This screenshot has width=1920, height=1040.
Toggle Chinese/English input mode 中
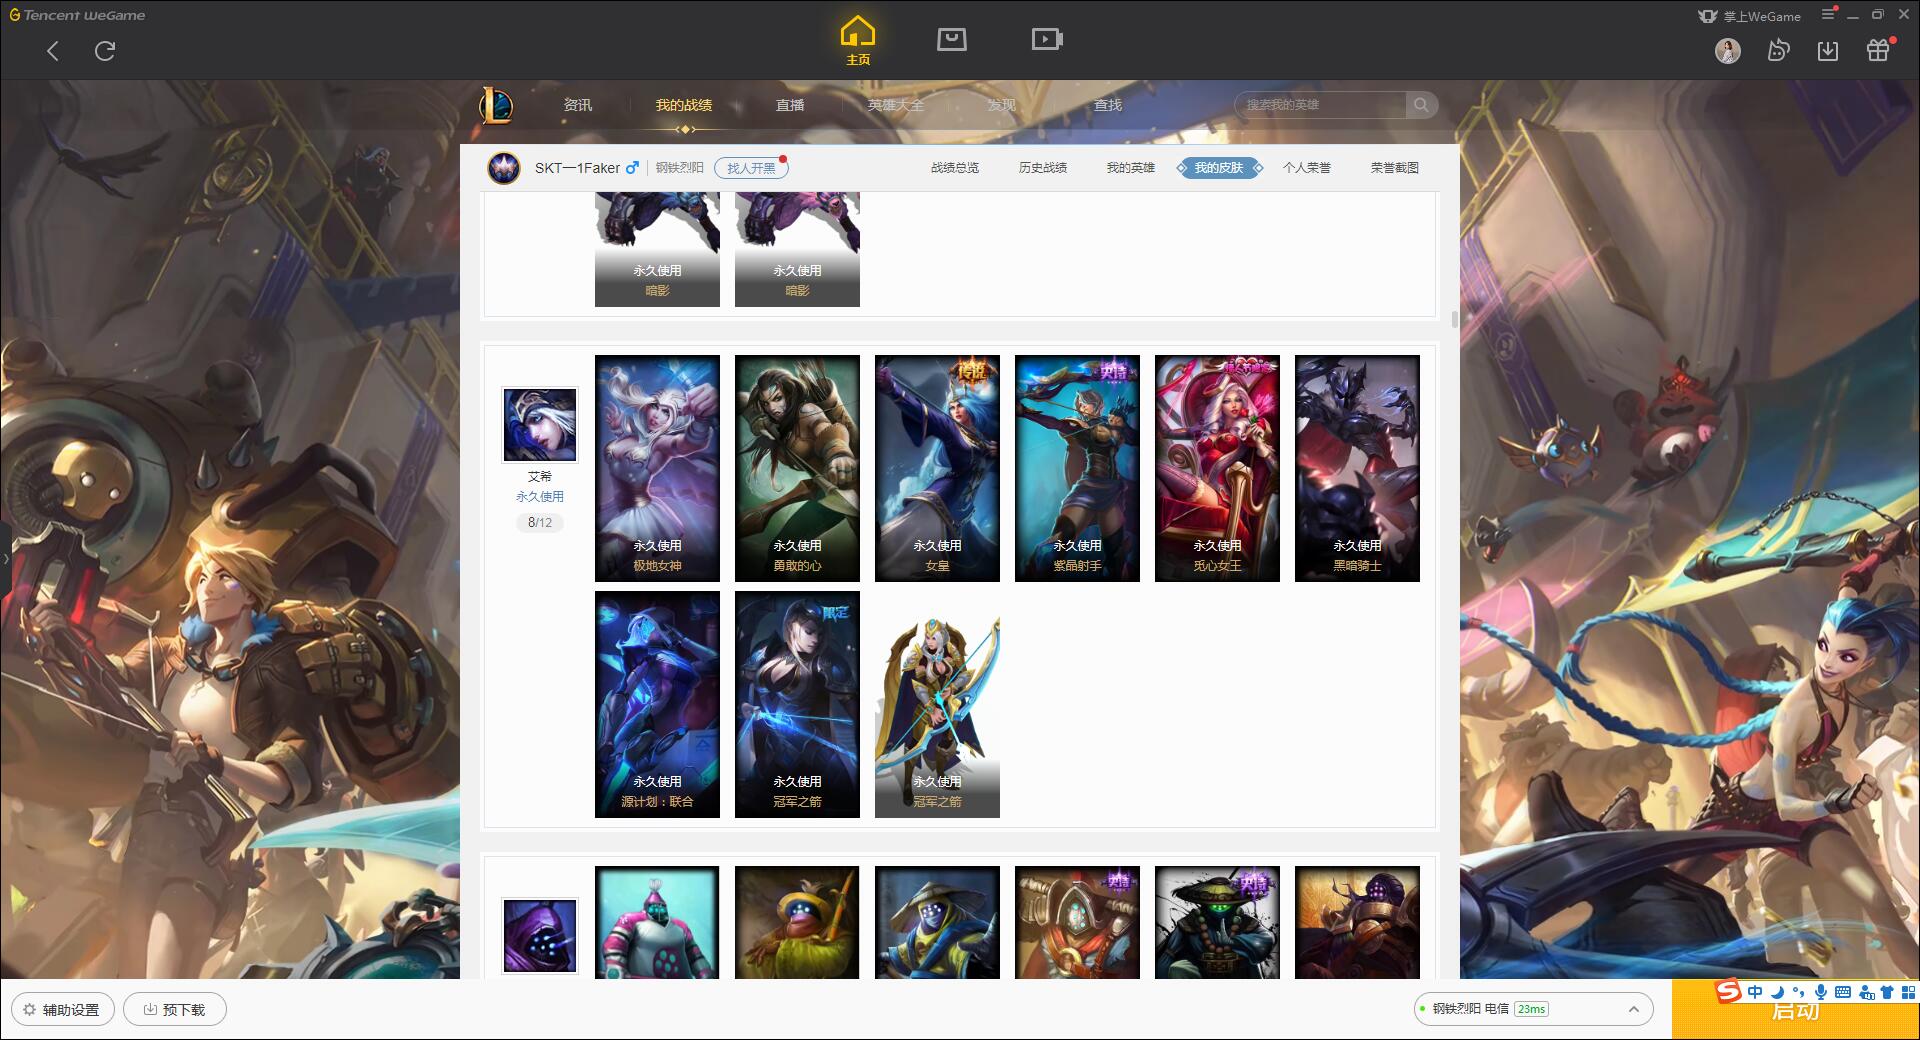1755,992
